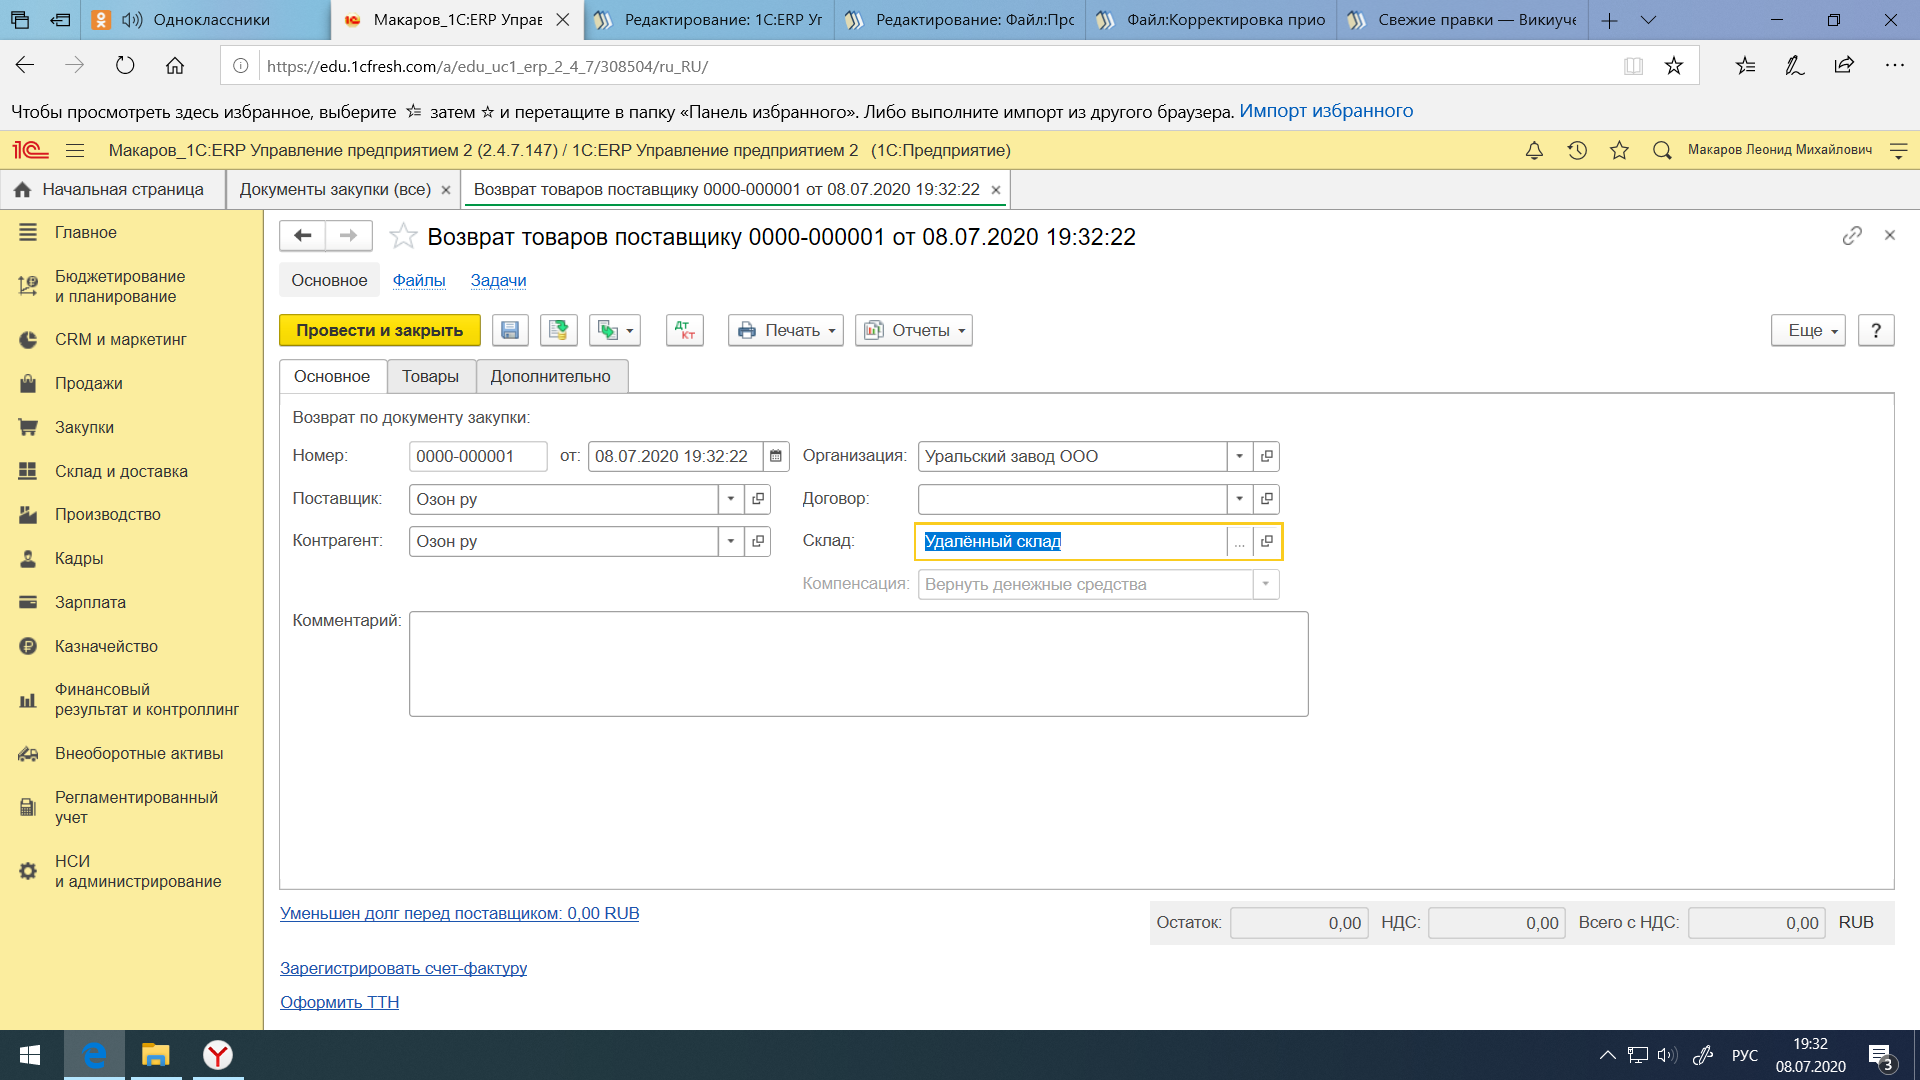
Task: Expand the Договор dropdown arrow
Action: 1240,499
